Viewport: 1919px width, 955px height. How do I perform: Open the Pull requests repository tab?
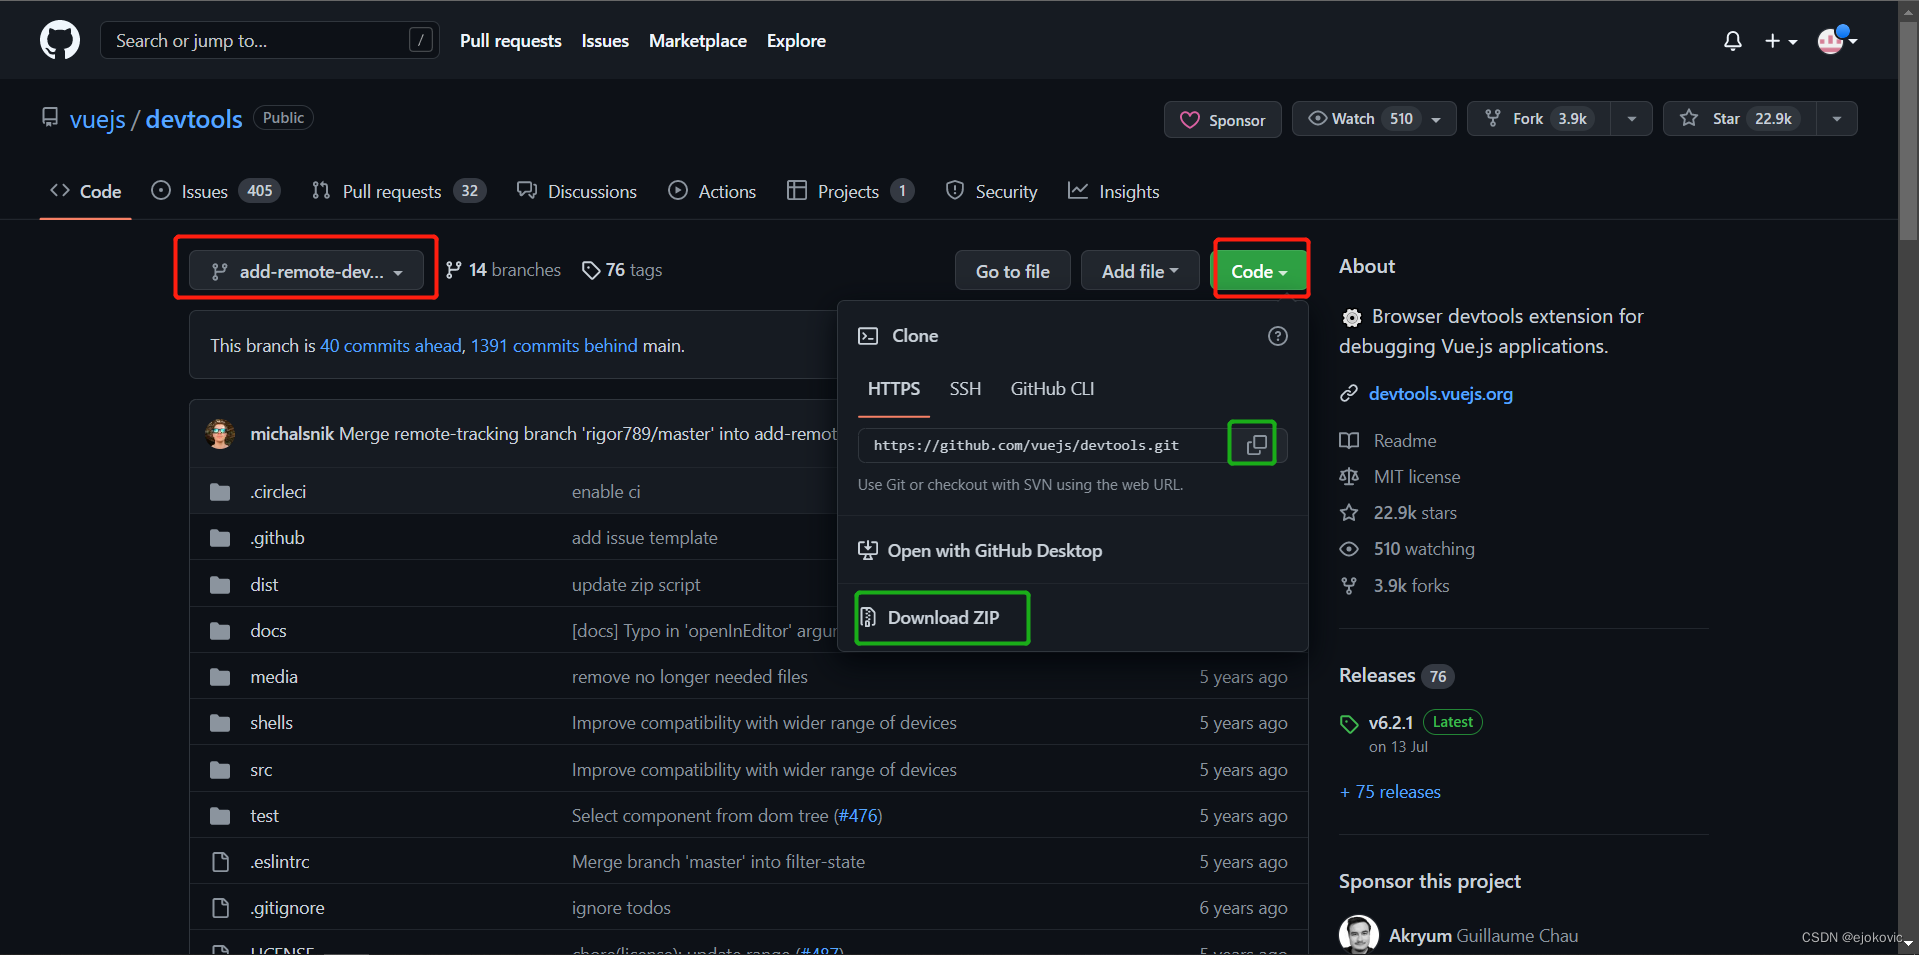398,191
